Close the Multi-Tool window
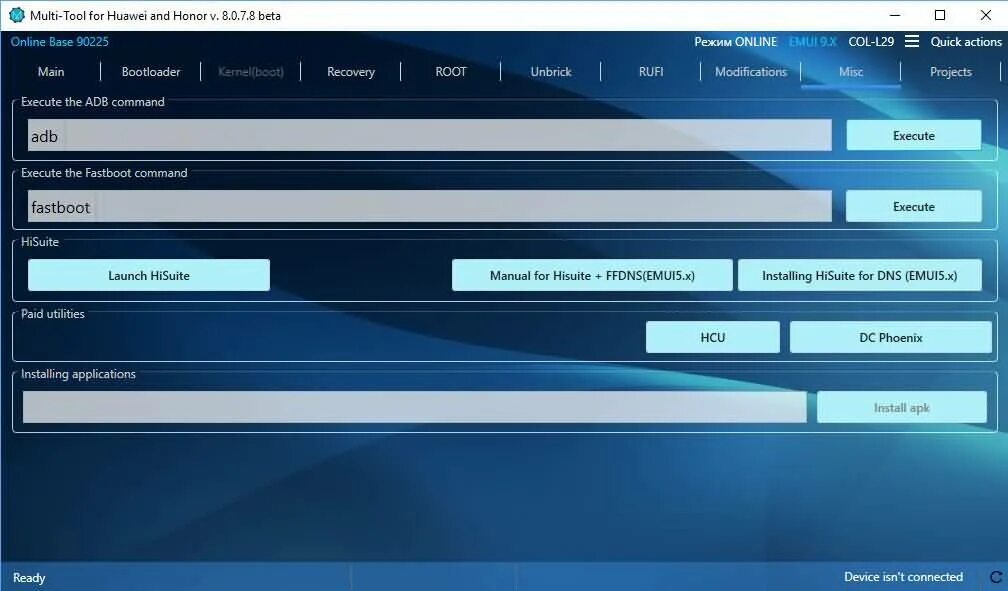 click(986, 15)
